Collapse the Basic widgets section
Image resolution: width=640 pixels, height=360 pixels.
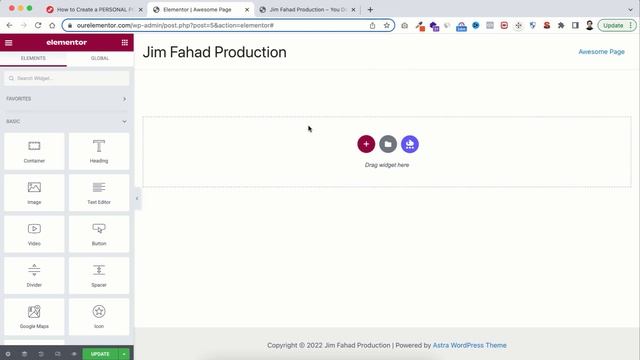67,121
